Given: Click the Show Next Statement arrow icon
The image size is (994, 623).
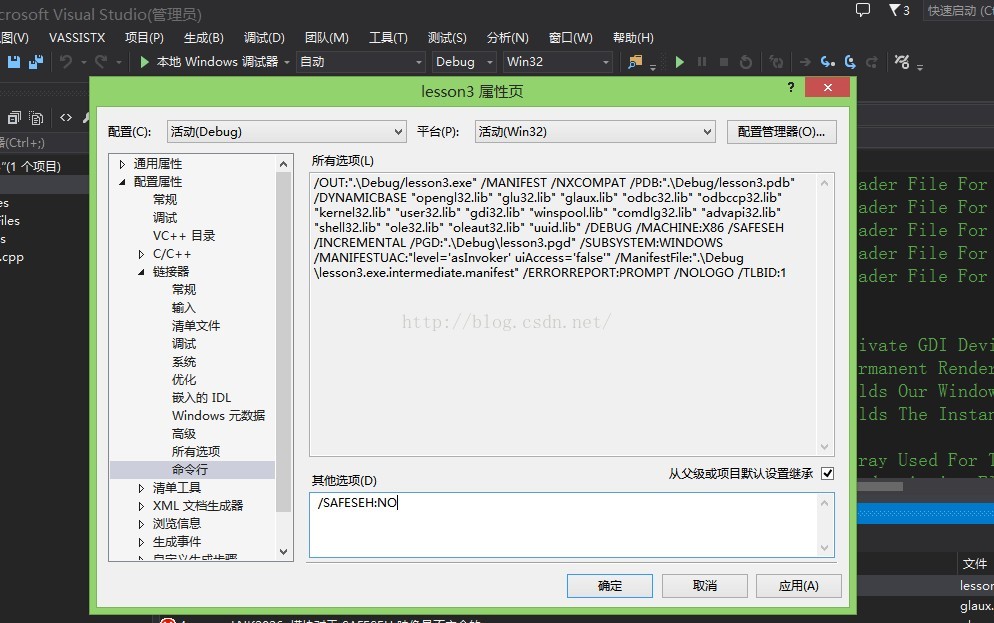Looking at the screenshot, I should tap(805, 61).
